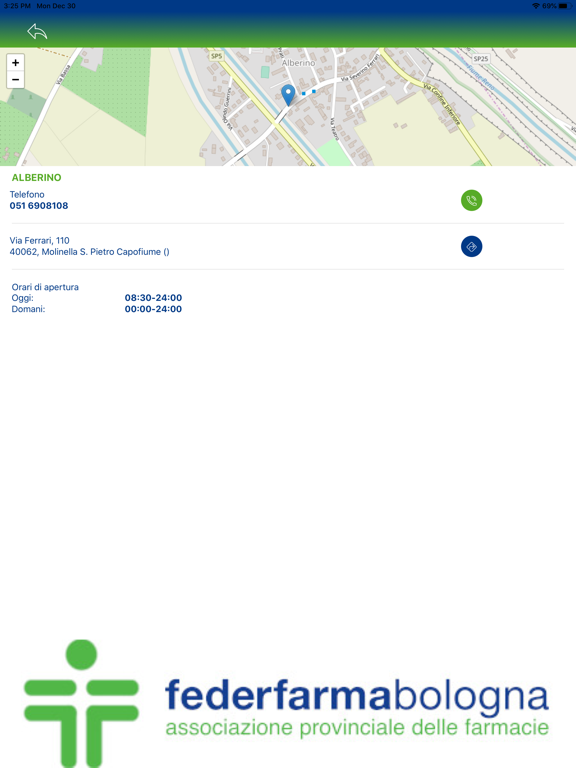576x768 pixels.
Task: Select phone number 051 6908108
Action: click(39, 206)
